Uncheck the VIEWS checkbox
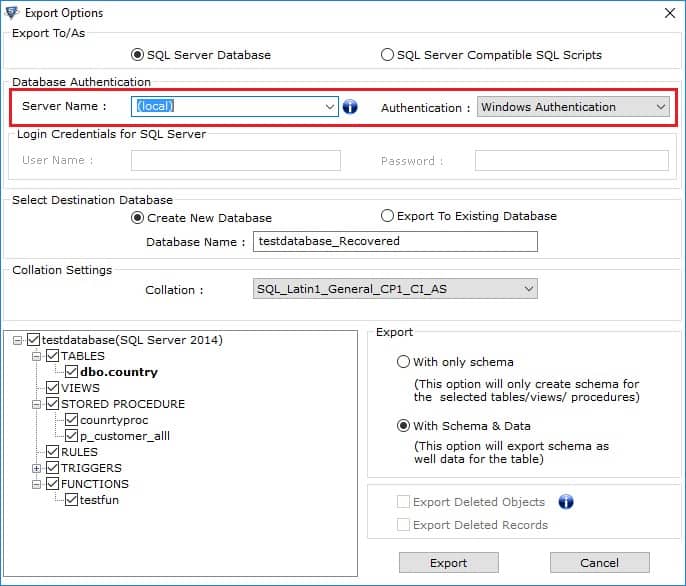This screenshot has height=586, width=686. tap(52, 388)
